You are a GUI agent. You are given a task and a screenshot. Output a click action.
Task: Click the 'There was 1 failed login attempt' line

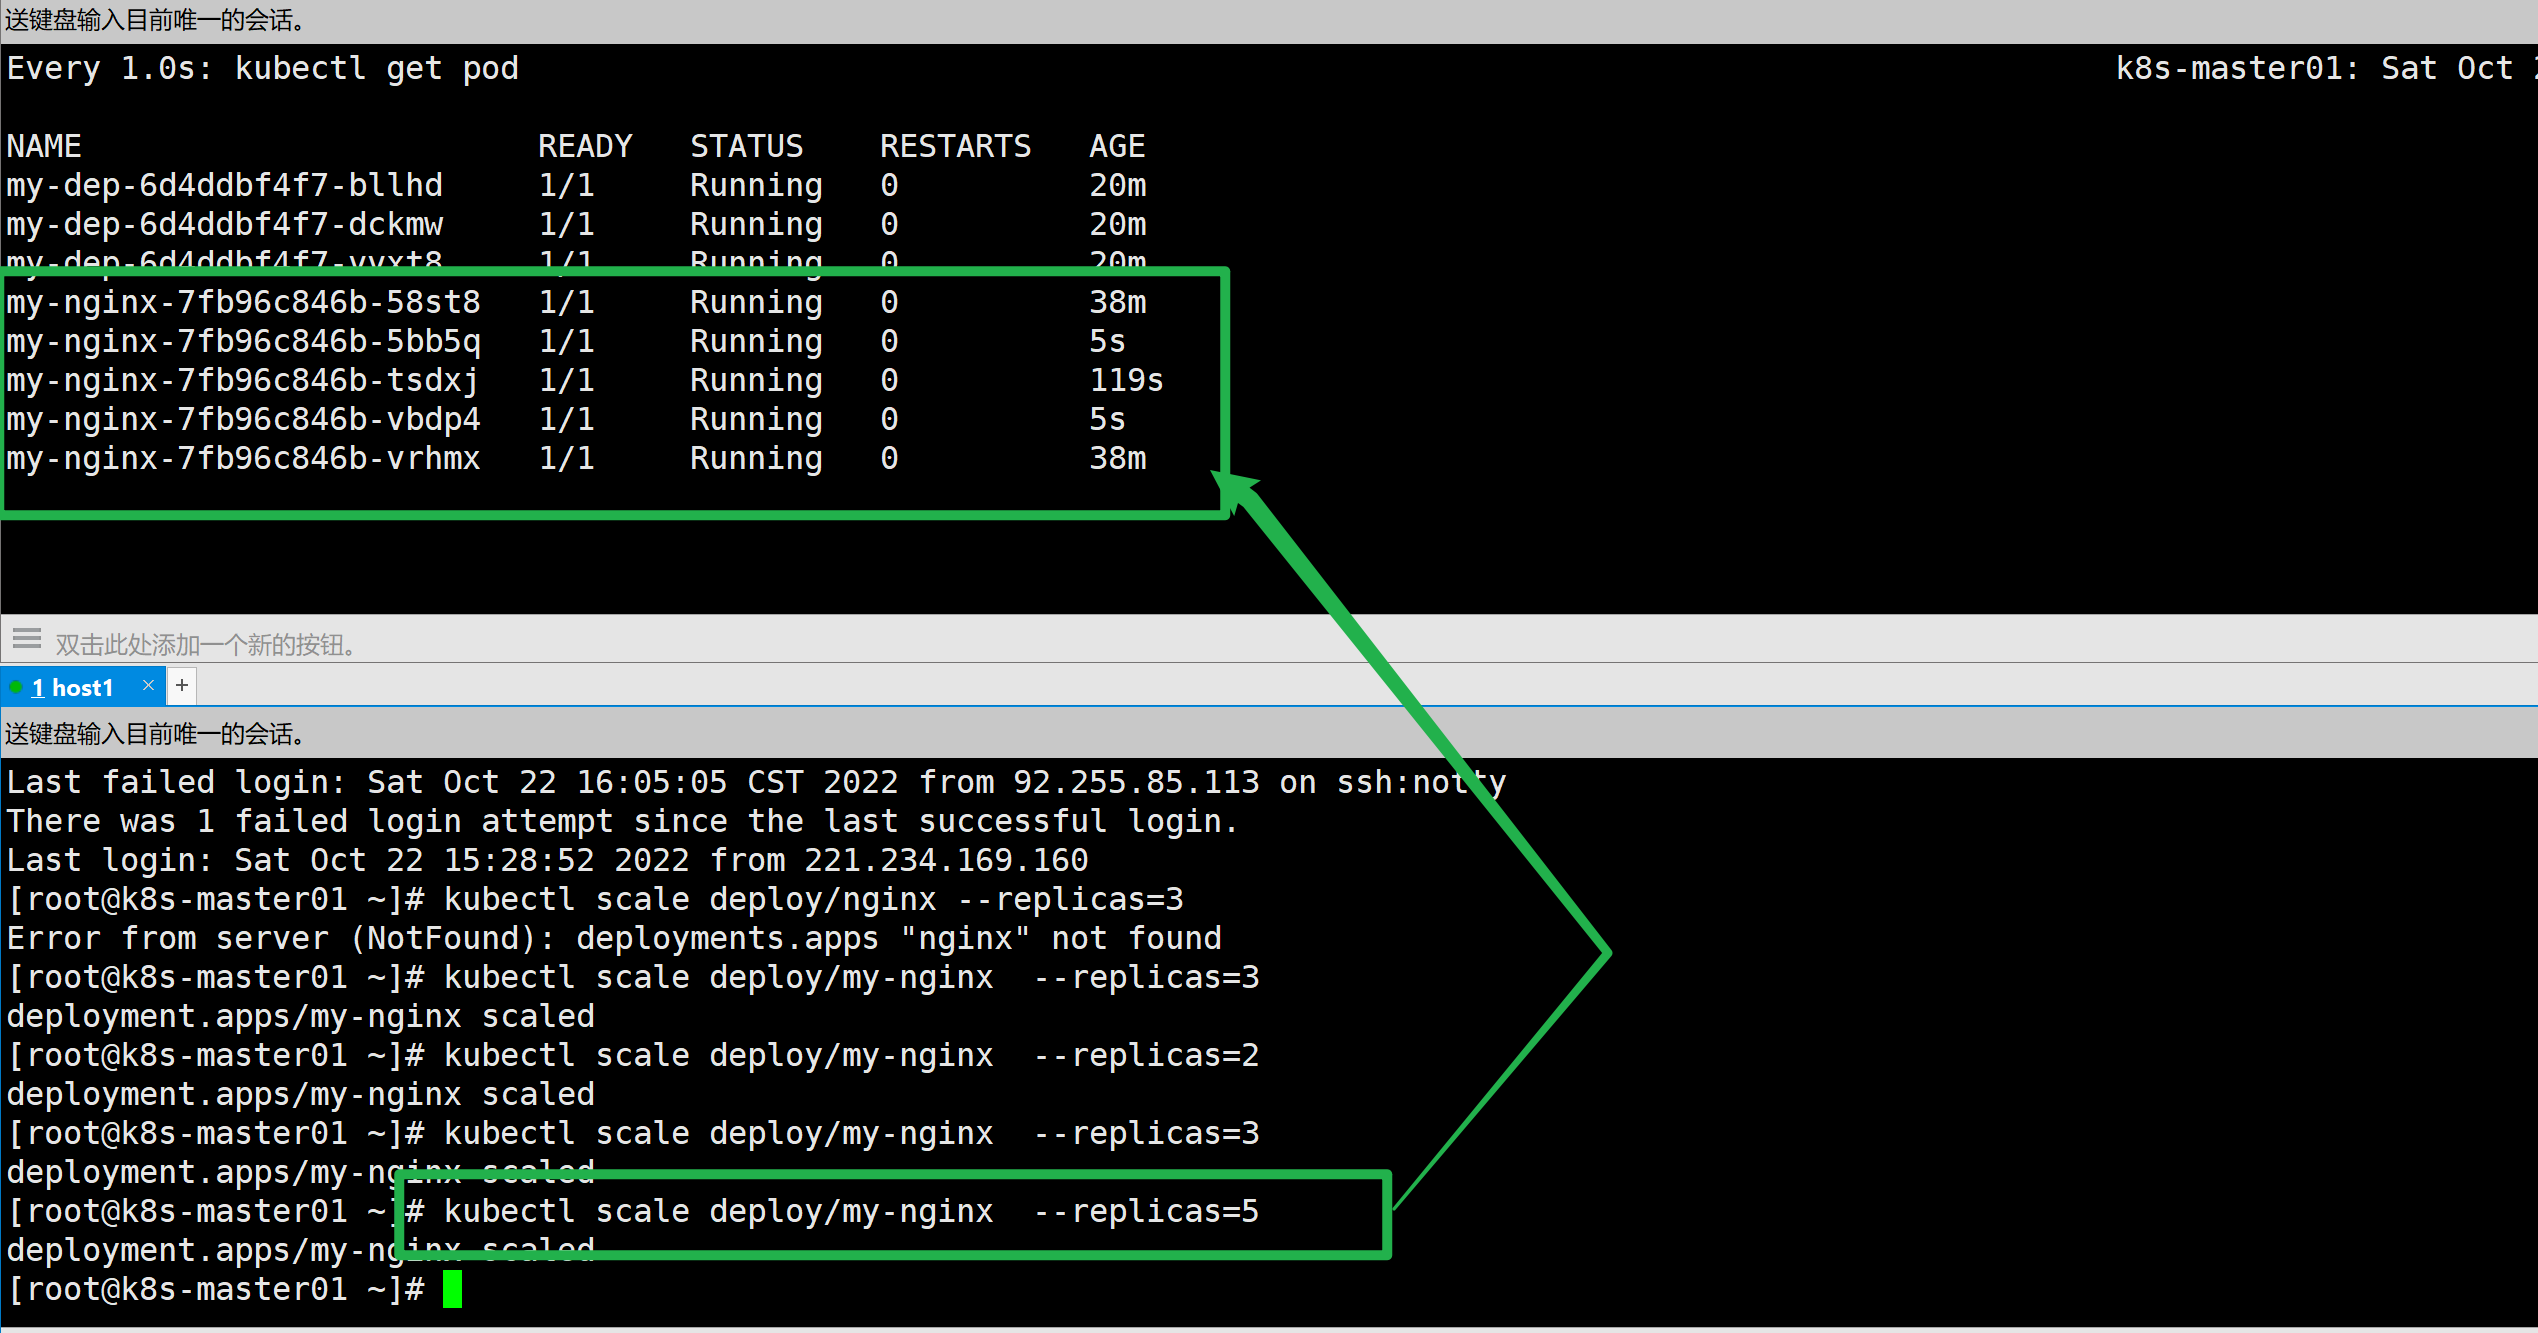tap(622, 821)
